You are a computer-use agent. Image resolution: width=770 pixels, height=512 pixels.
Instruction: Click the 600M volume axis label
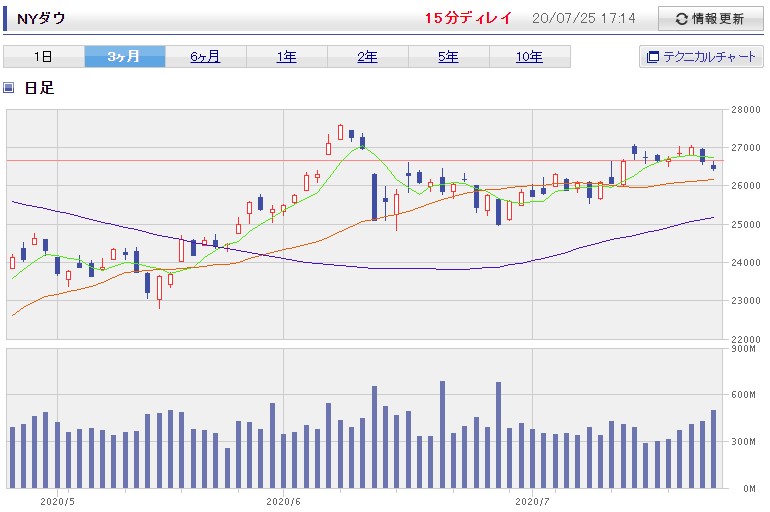coord(743,395)
